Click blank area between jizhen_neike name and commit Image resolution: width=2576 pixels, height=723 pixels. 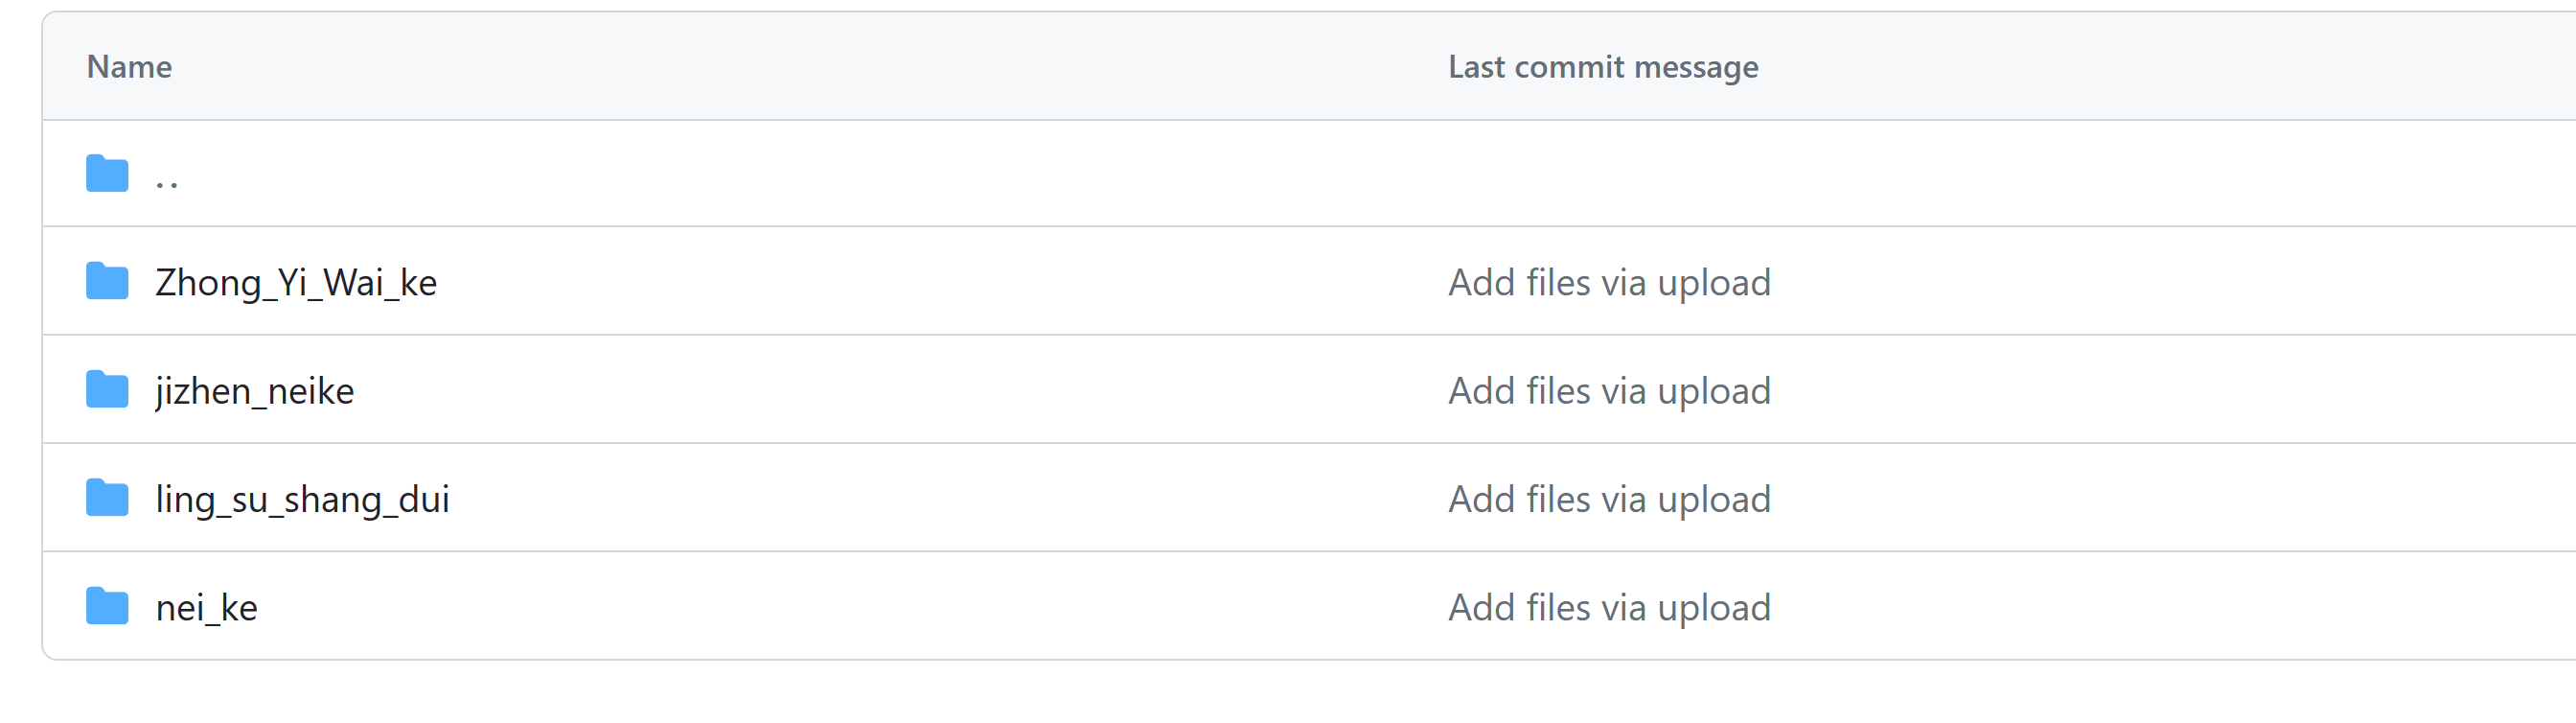(900, 390)
